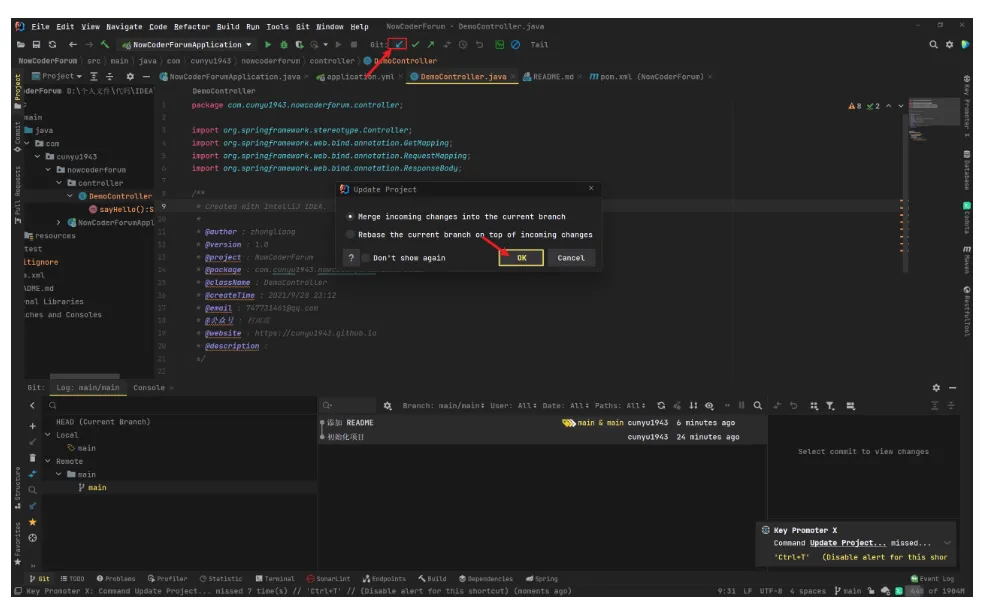
Task: Click the editor minimap thumbnail
Action: pos(933,119)
